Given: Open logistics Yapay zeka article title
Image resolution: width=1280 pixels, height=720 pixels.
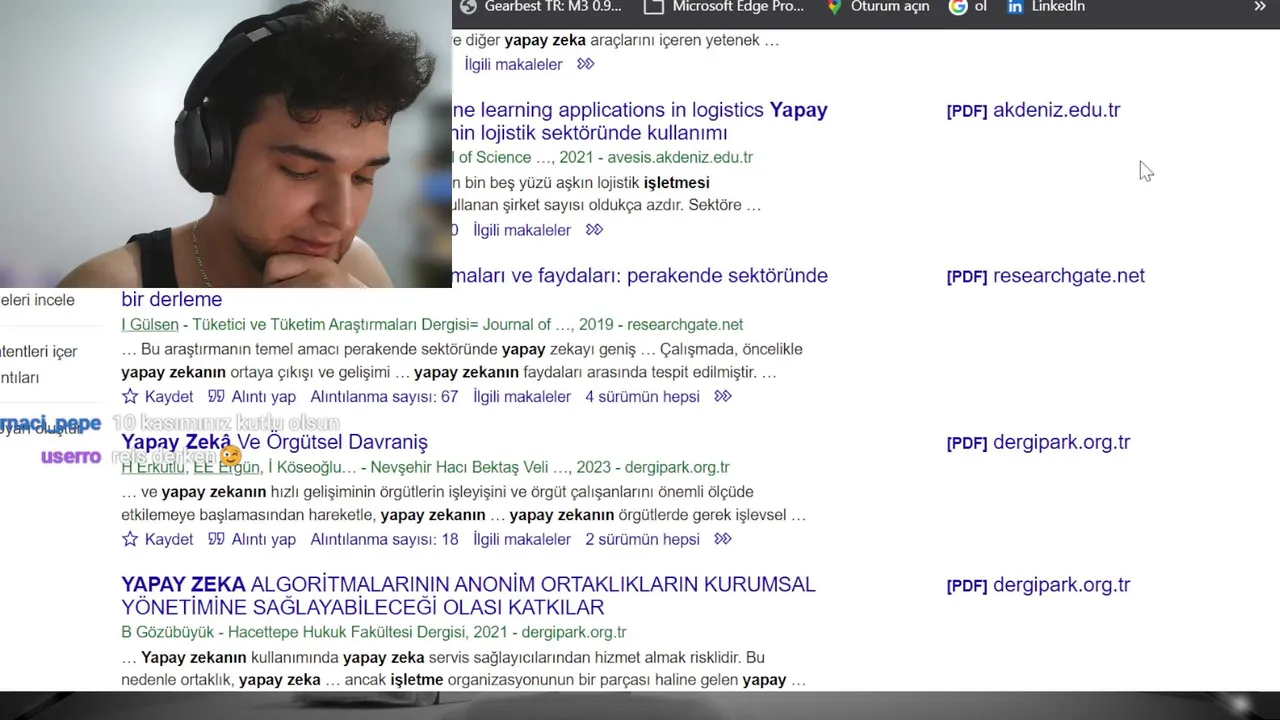Looking at the screenshot, I should click(x=640, y=121).
